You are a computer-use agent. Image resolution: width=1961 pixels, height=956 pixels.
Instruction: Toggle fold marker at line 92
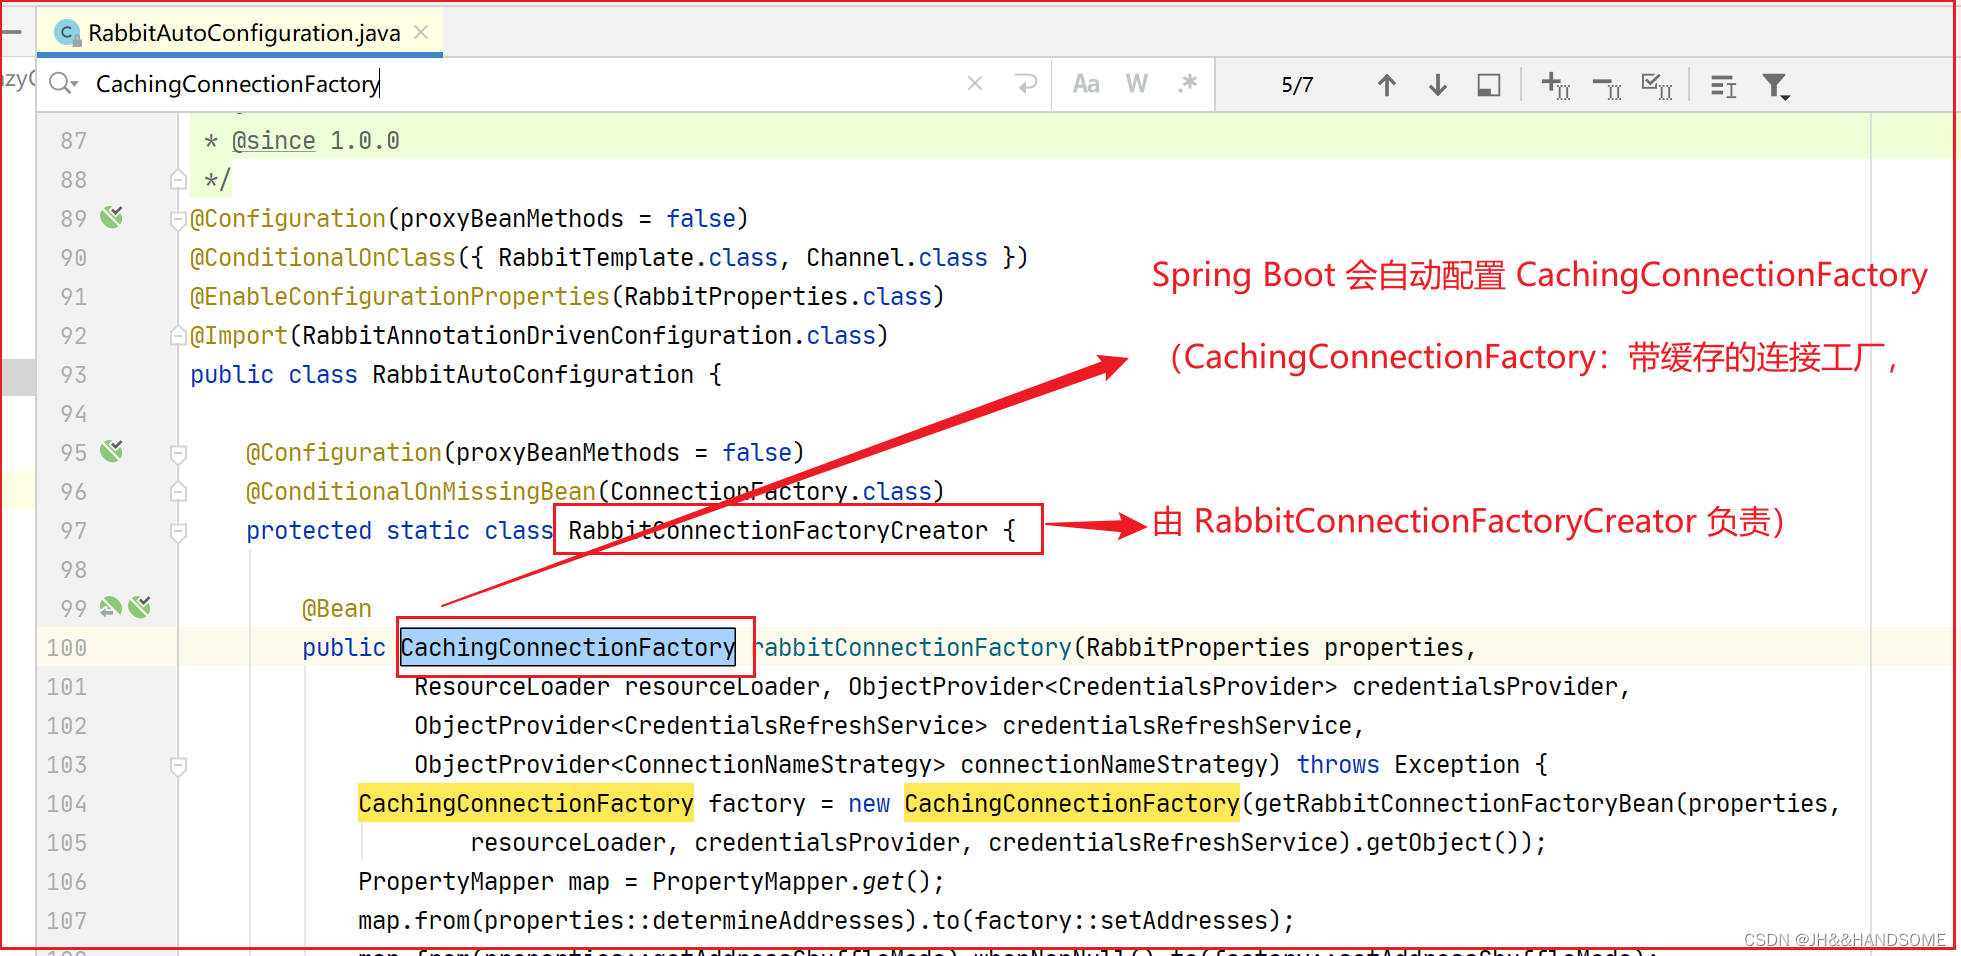pos(178,335)
